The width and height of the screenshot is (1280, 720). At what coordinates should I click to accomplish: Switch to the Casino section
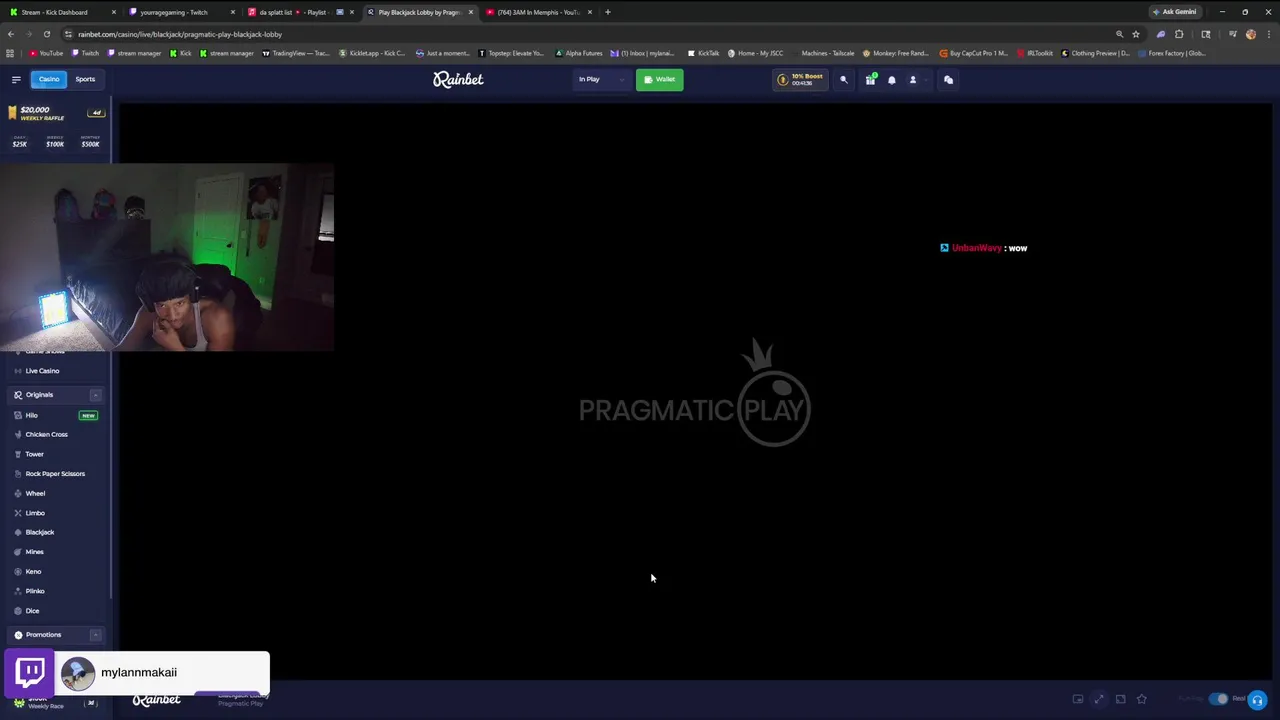pyautogui.click(x=49, y=79)
